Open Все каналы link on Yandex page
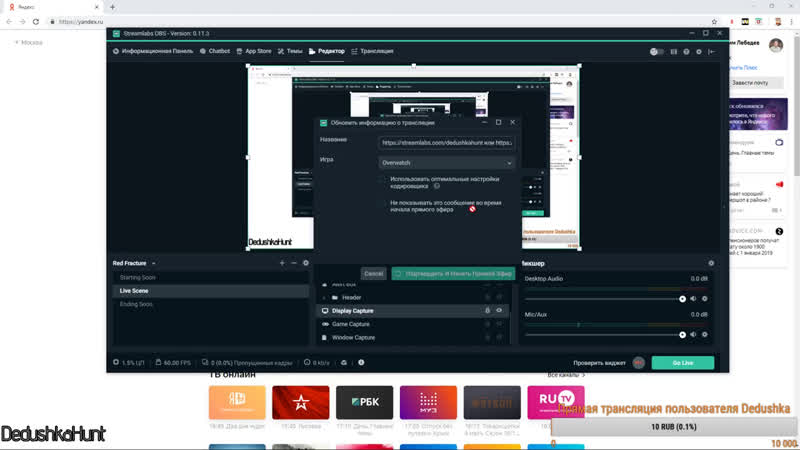 coord(566,375)
